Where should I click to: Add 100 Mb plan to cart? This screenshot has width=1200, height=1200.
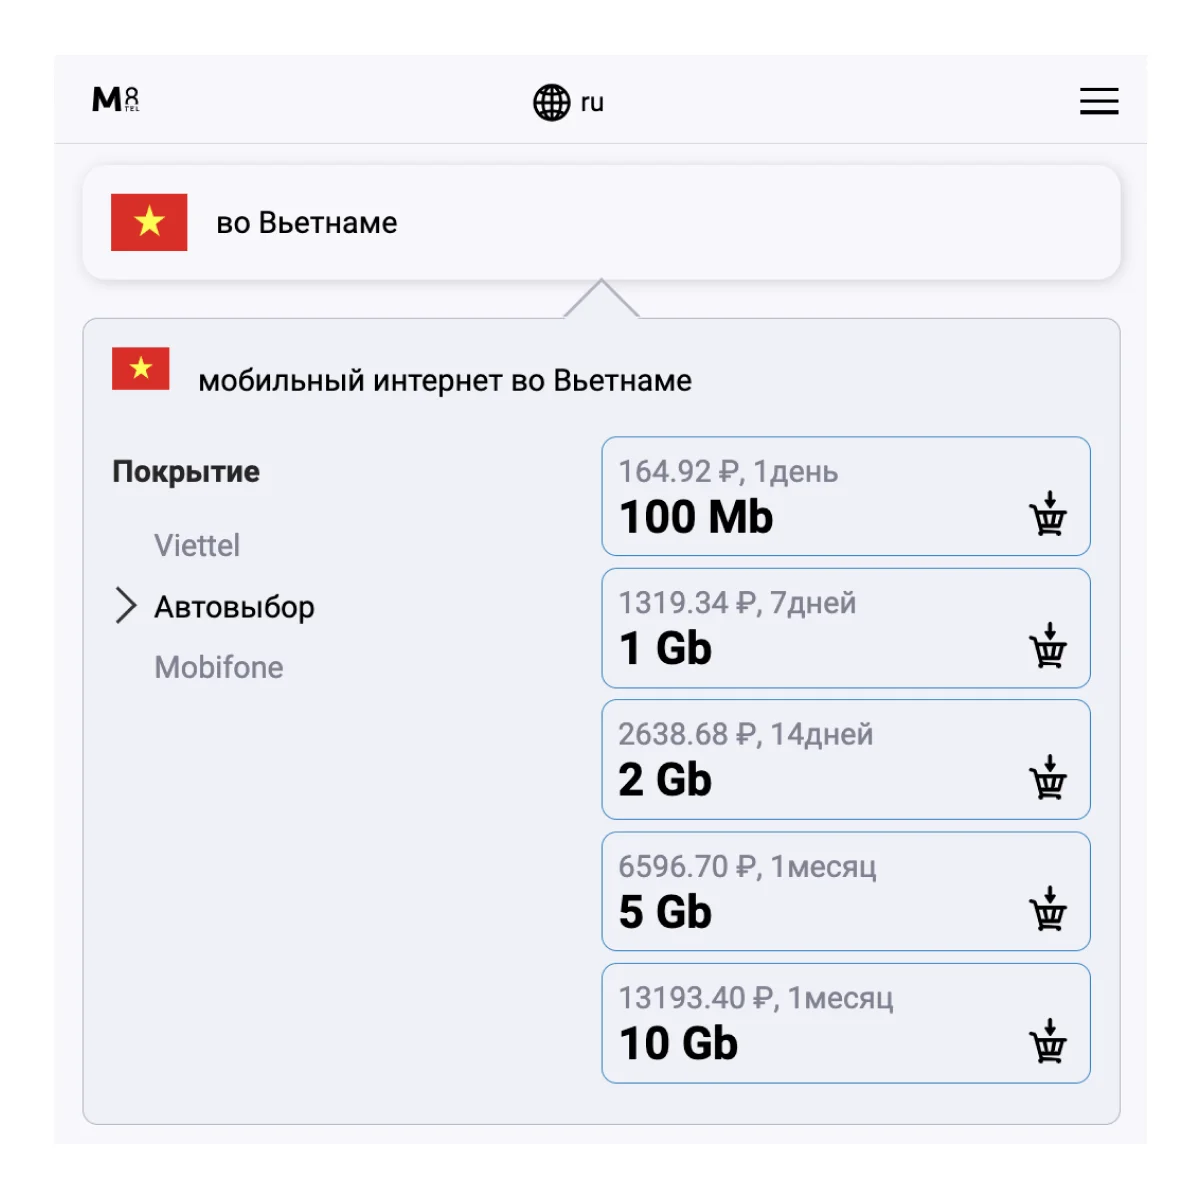tap(1048, 514)
